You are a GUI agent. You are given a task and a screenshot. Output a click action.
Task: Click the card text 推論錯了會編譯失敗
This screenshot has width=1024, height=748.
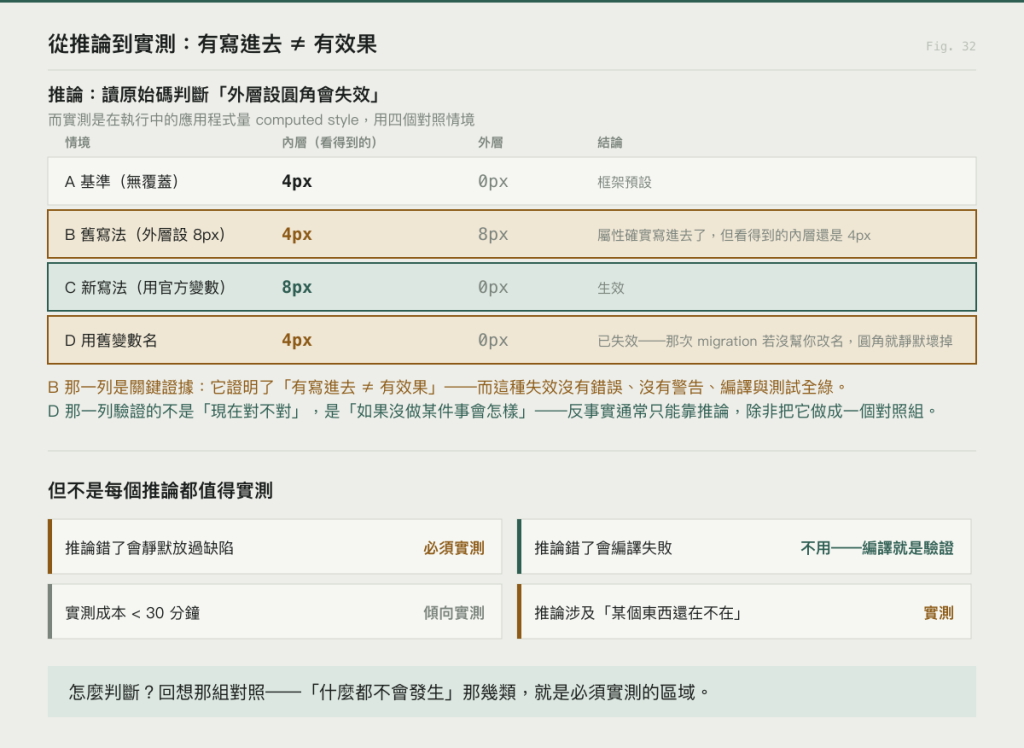click(603, 548)
